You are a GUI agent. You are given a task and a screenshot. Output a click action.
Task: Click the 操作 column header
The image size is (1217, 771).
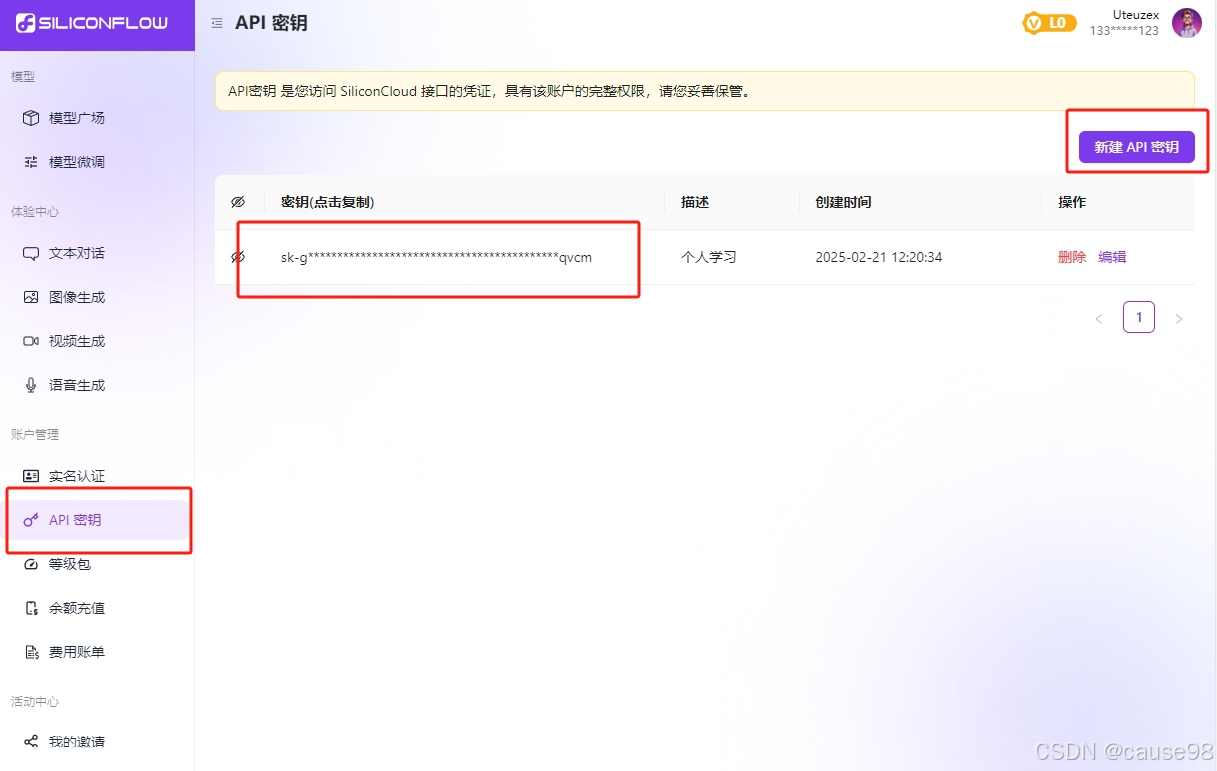[x=1072, y=202]
